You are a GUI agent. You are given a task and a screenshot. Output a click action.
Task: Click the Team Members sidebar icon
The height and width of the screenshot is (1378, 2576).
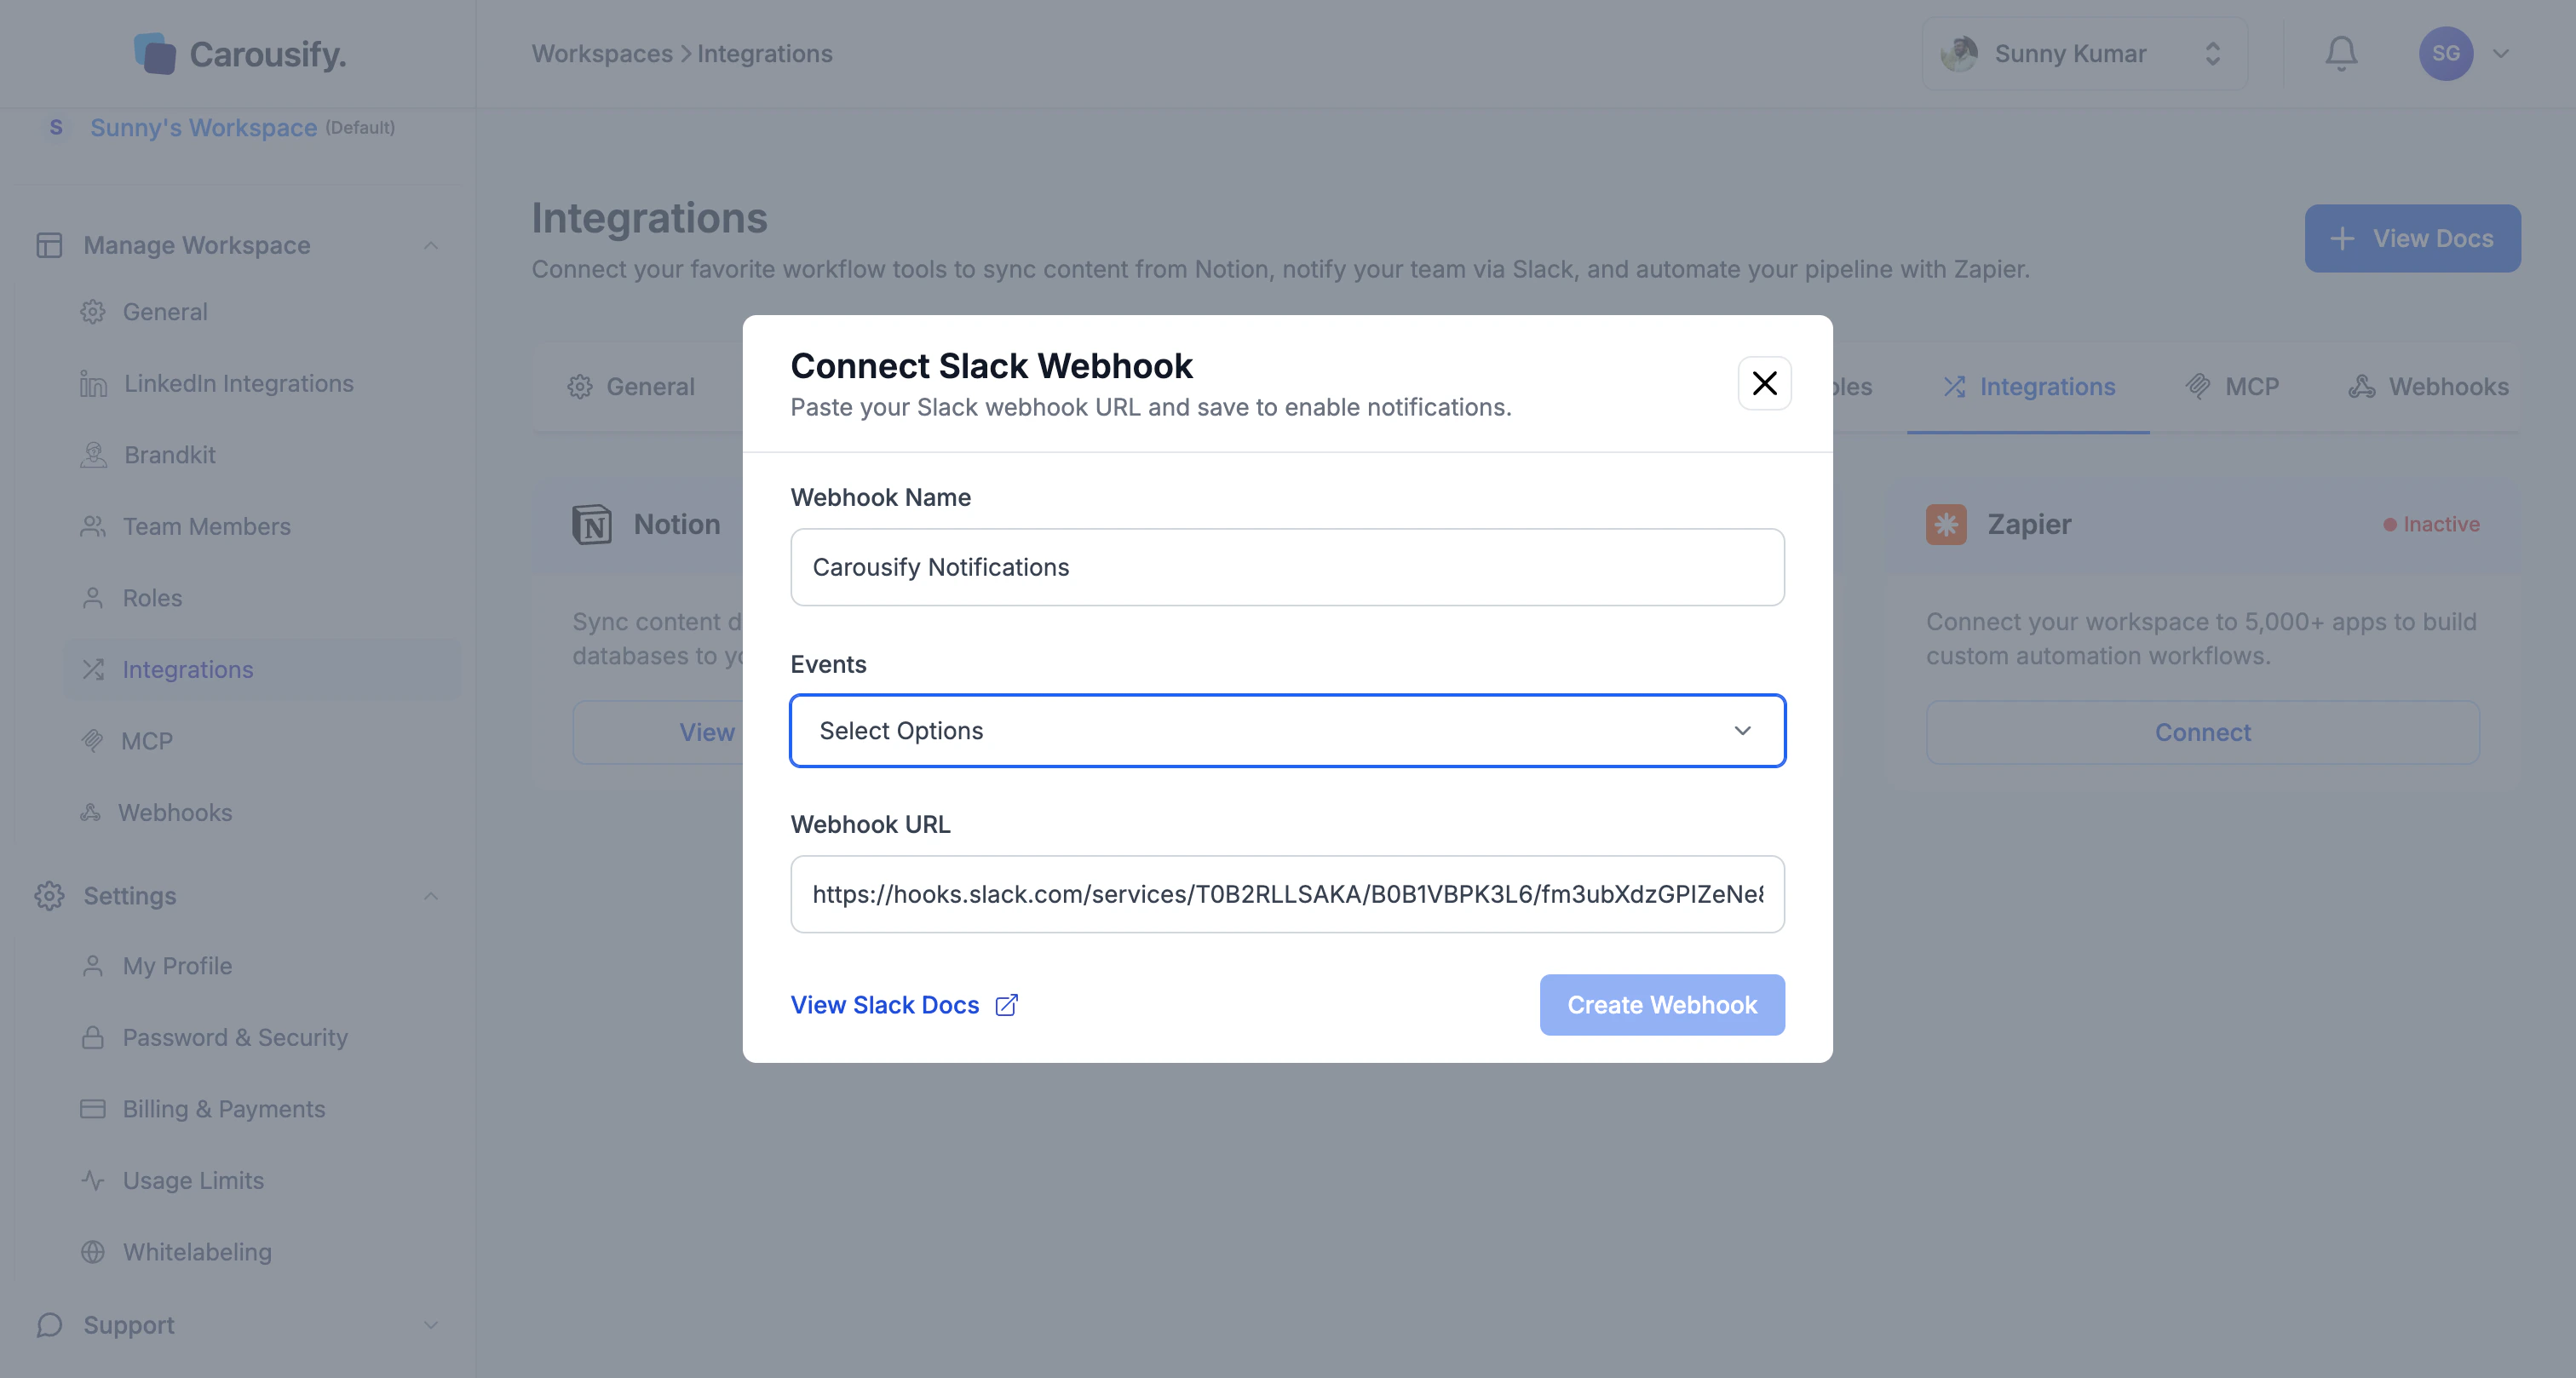93,527
